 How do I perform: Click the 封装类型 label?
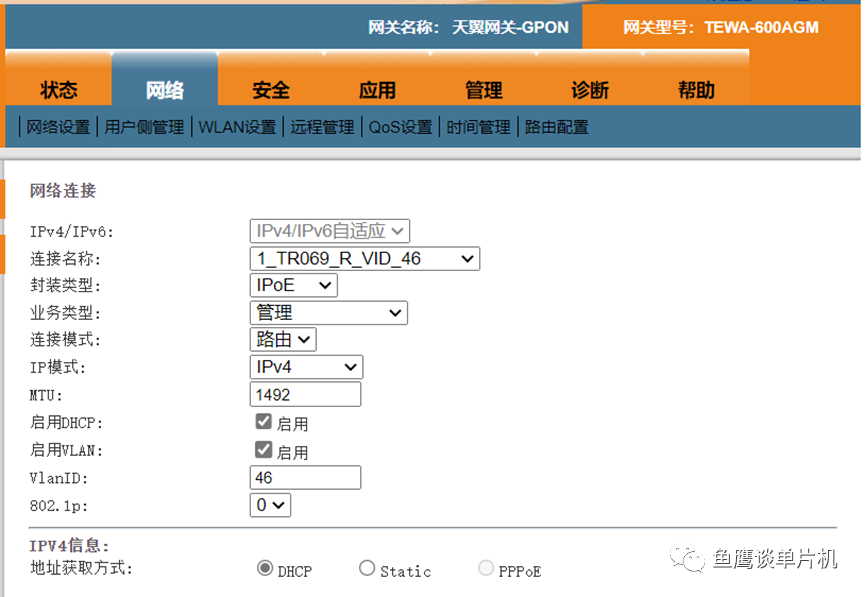click(65, 286)
